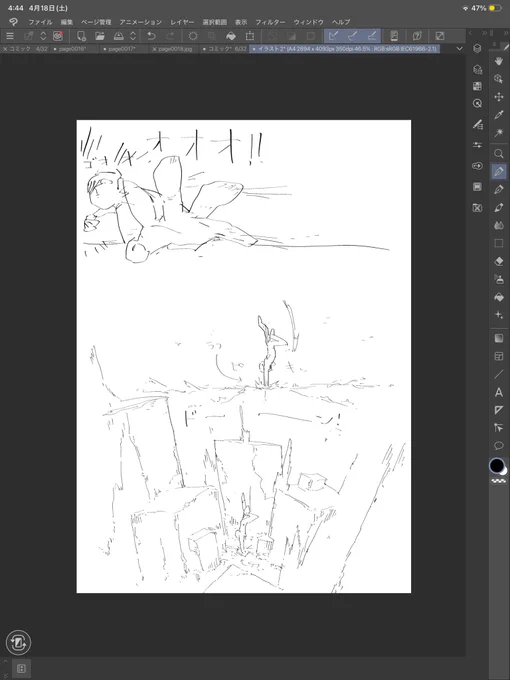Viewport: 510px width, 680px height.
Task: Expand the canvas tab list chevron
Action: click(x=459, y=49)
